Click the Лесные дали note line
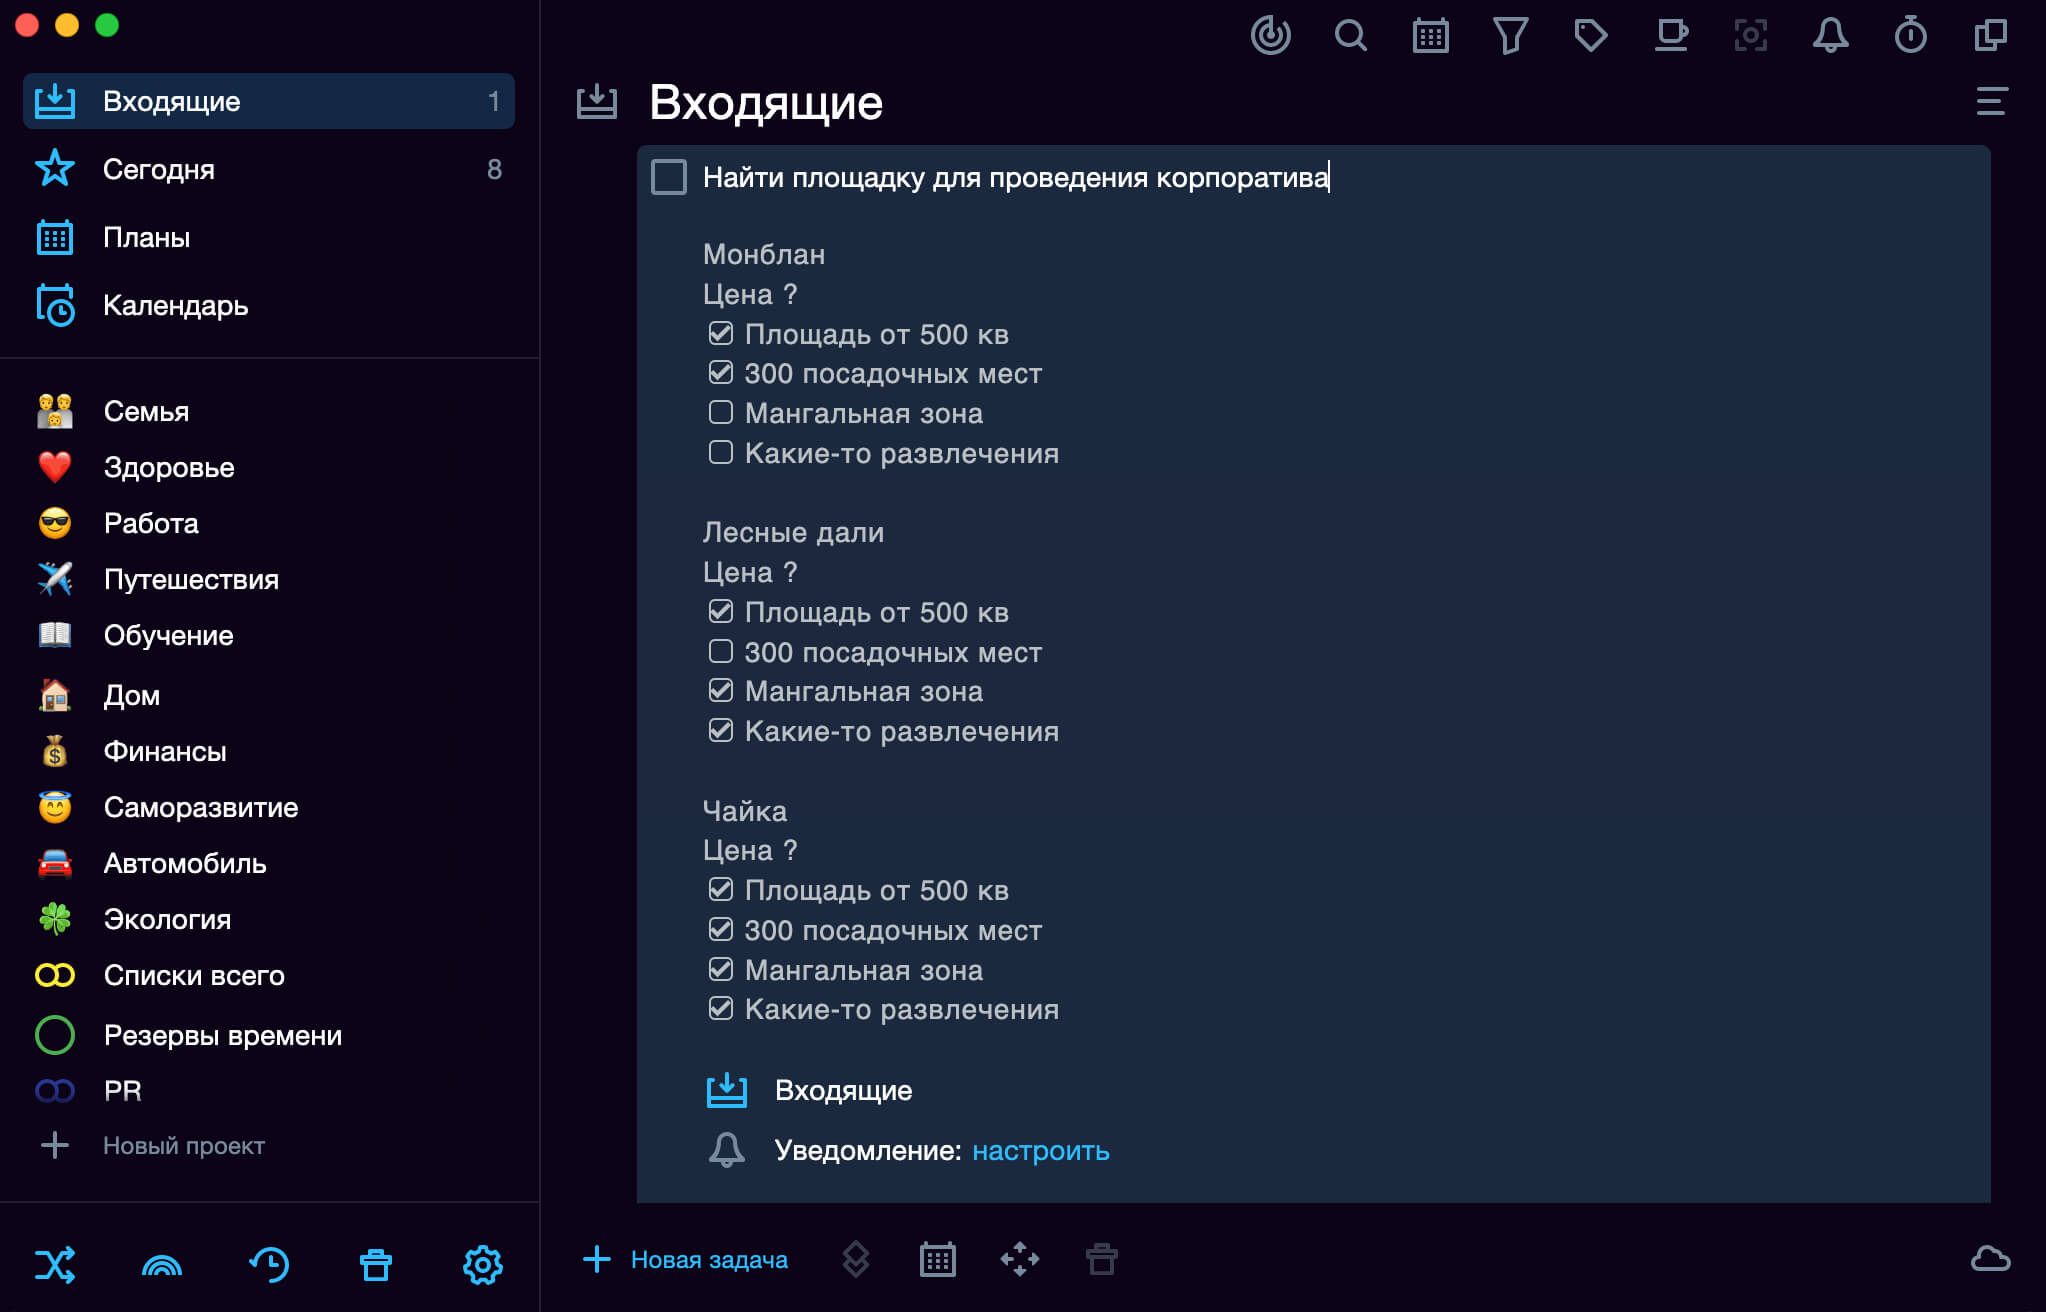 click(x=793, y=532)
